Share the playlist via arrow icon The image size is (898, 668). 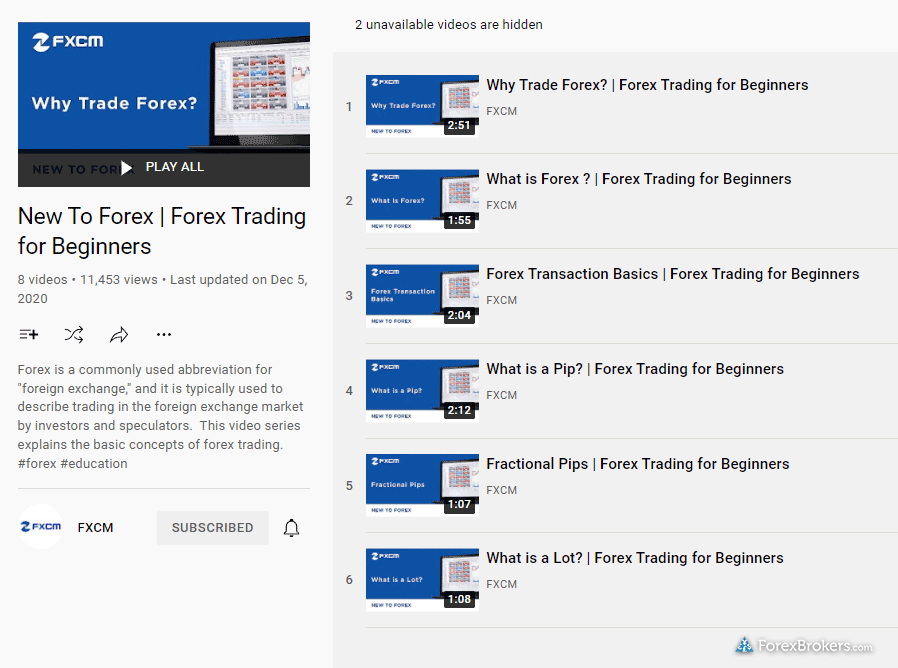pos(119,335)
